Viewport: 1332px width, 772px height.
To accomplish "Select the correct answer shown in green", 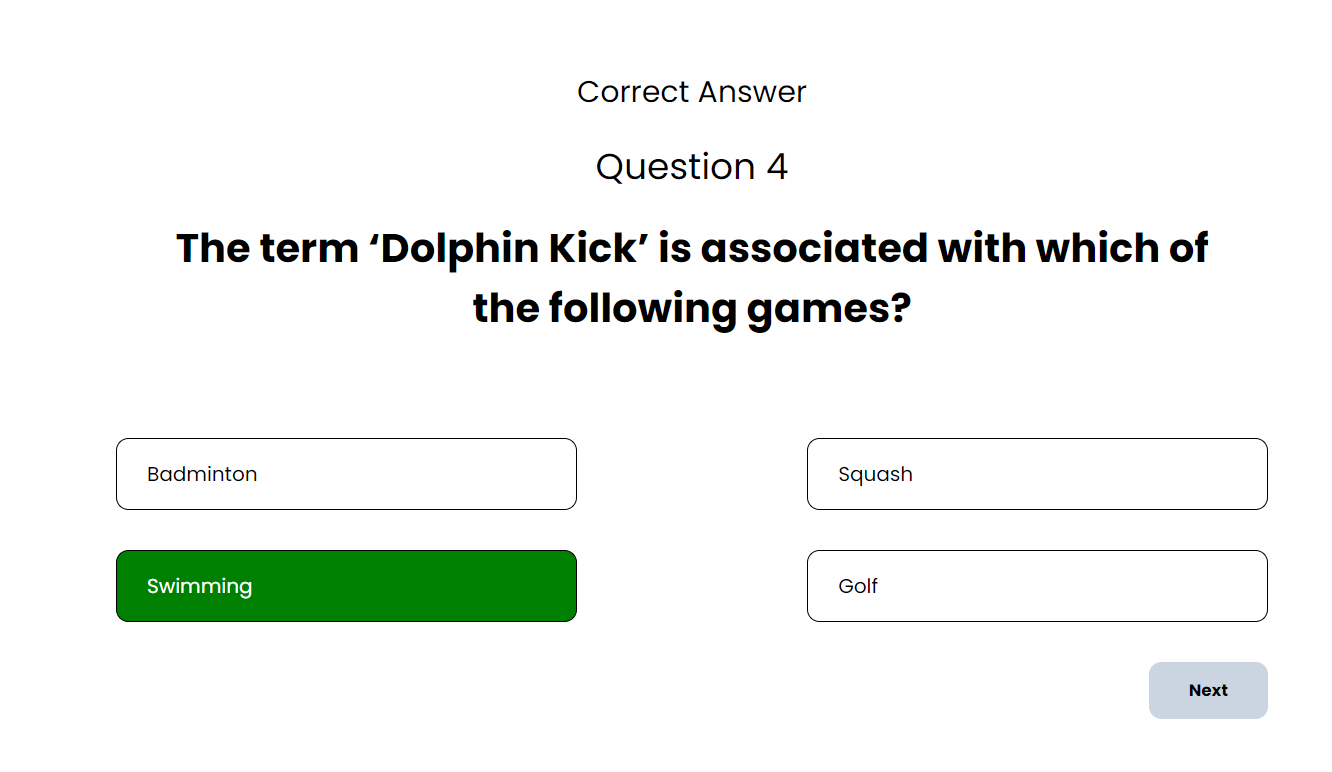I will coord(346,586).
